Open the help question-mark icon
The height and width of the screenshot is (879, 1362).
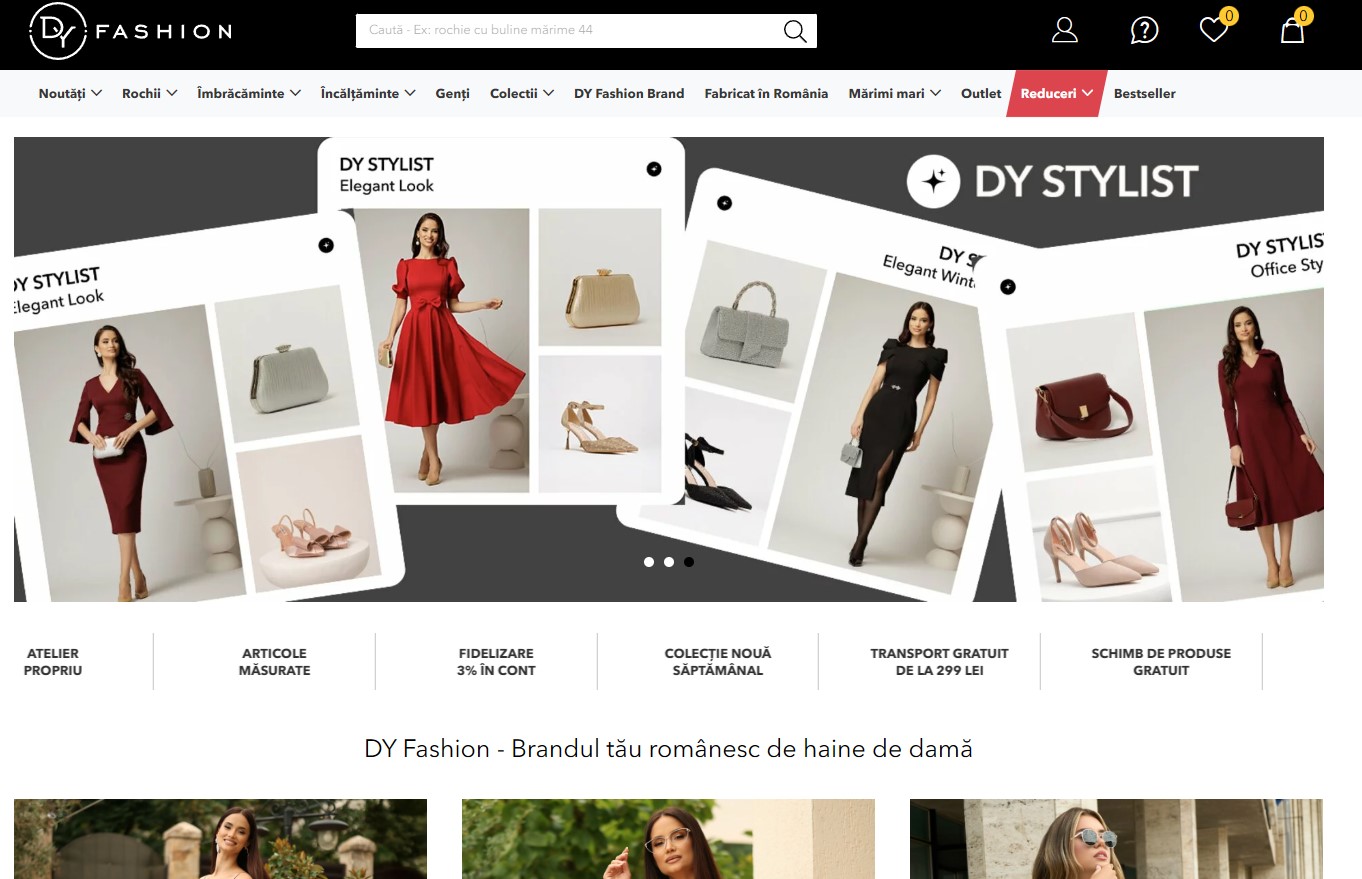[x=1144, y=30]
